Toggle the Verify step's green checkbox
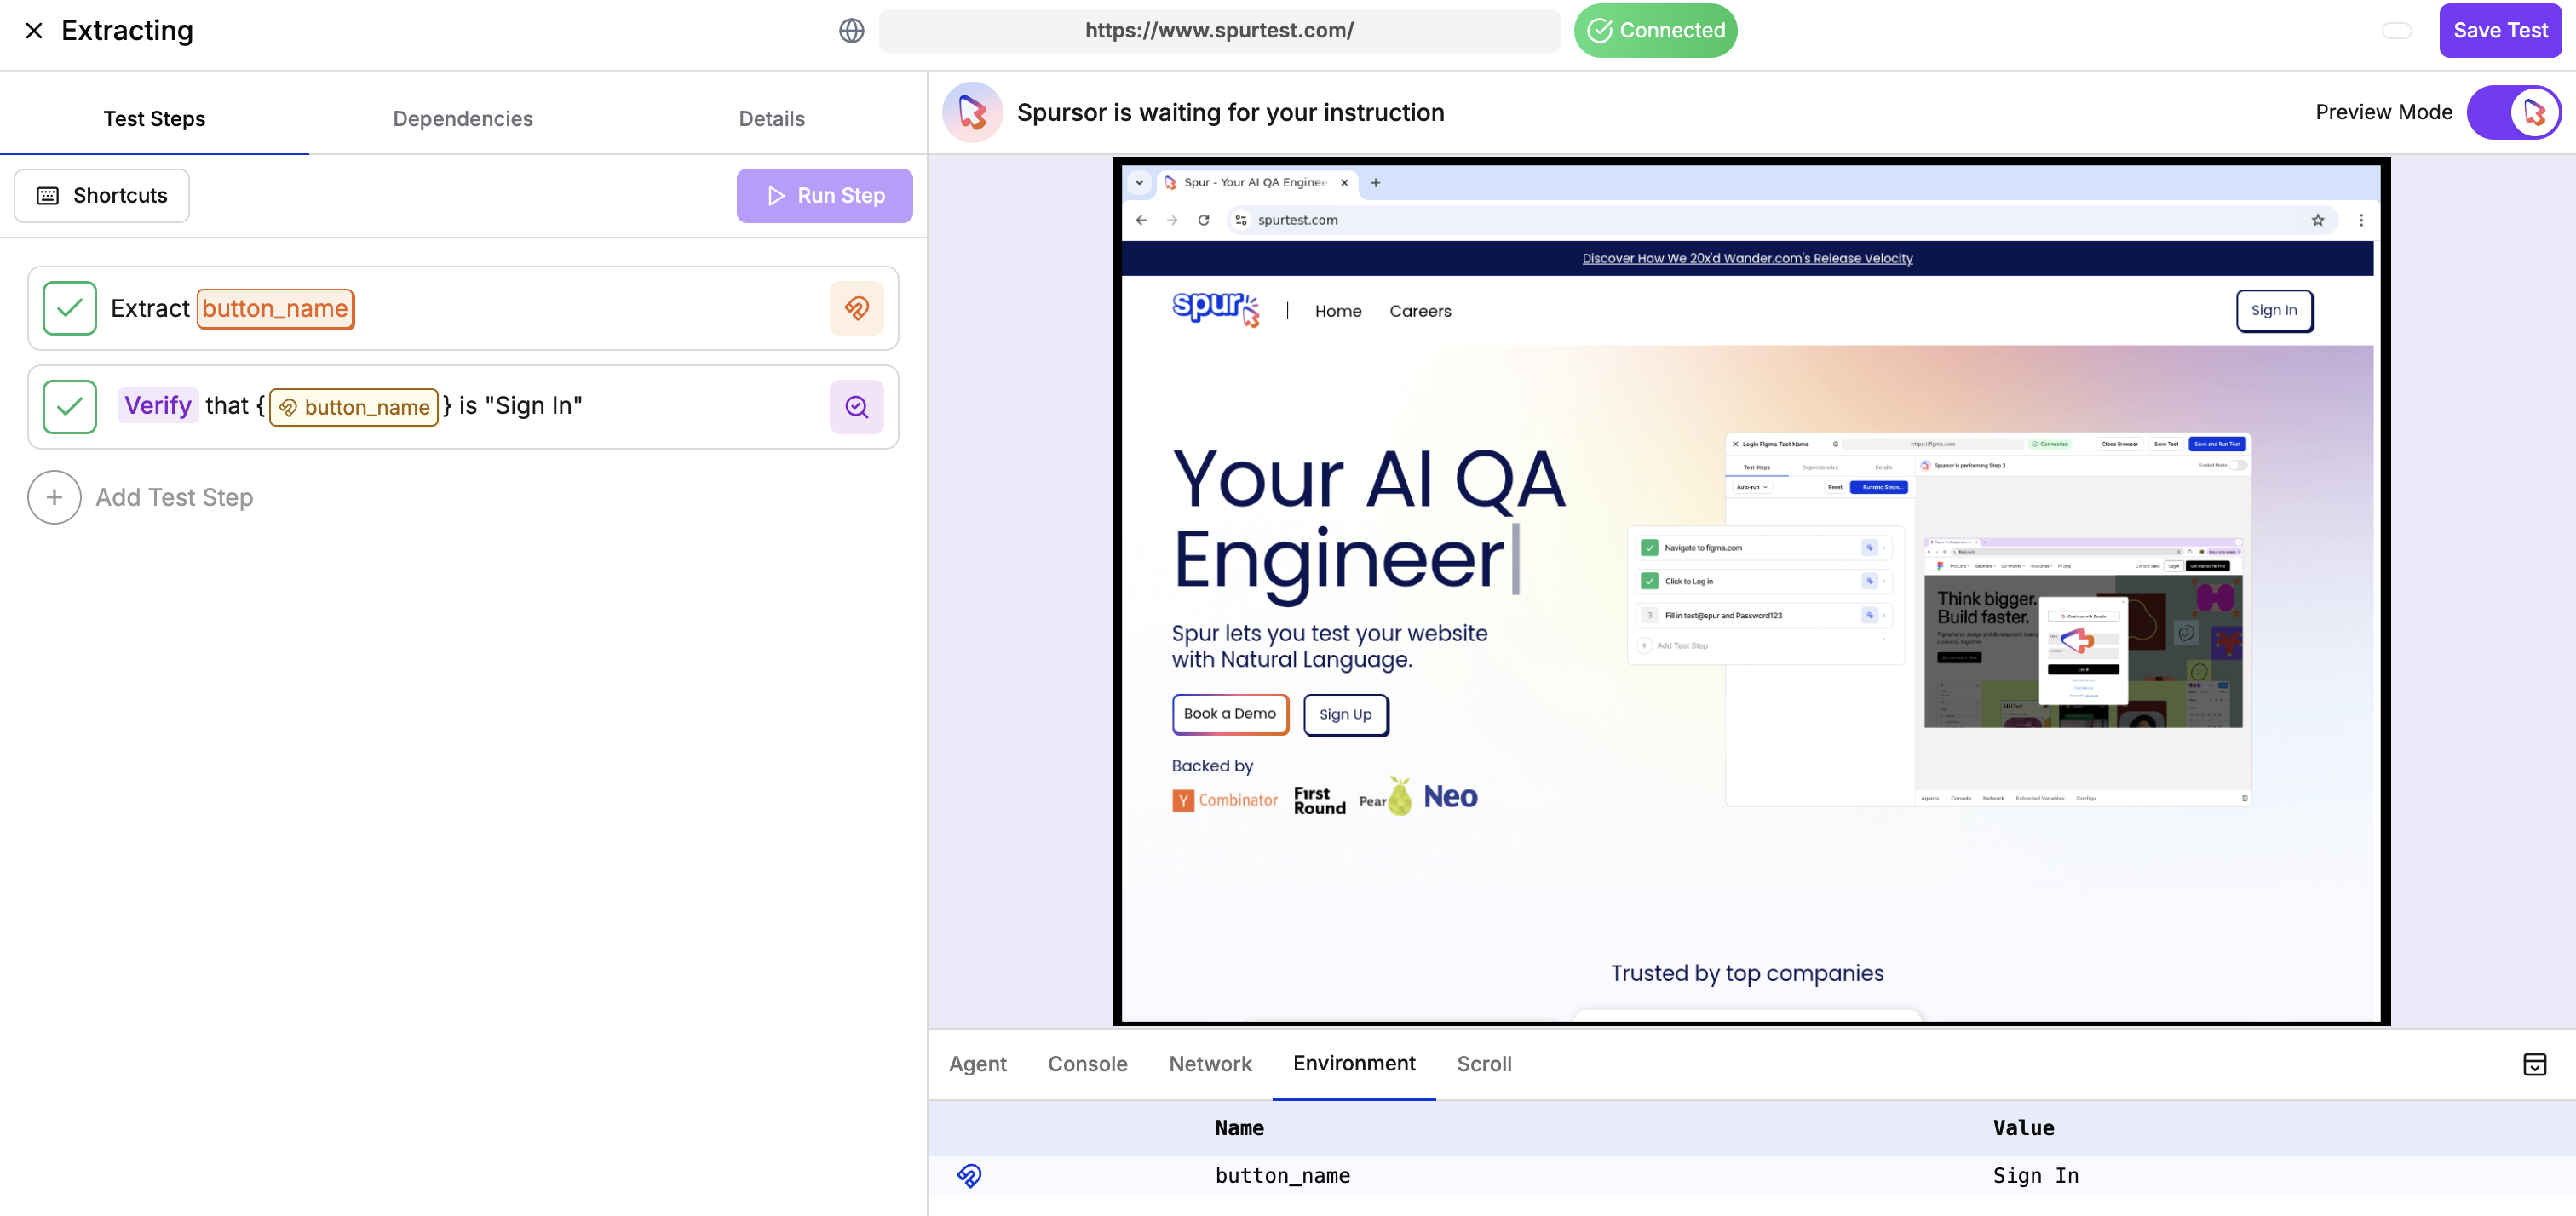The height and width of the screenshot is (1216, 2576). click(70, 406)
